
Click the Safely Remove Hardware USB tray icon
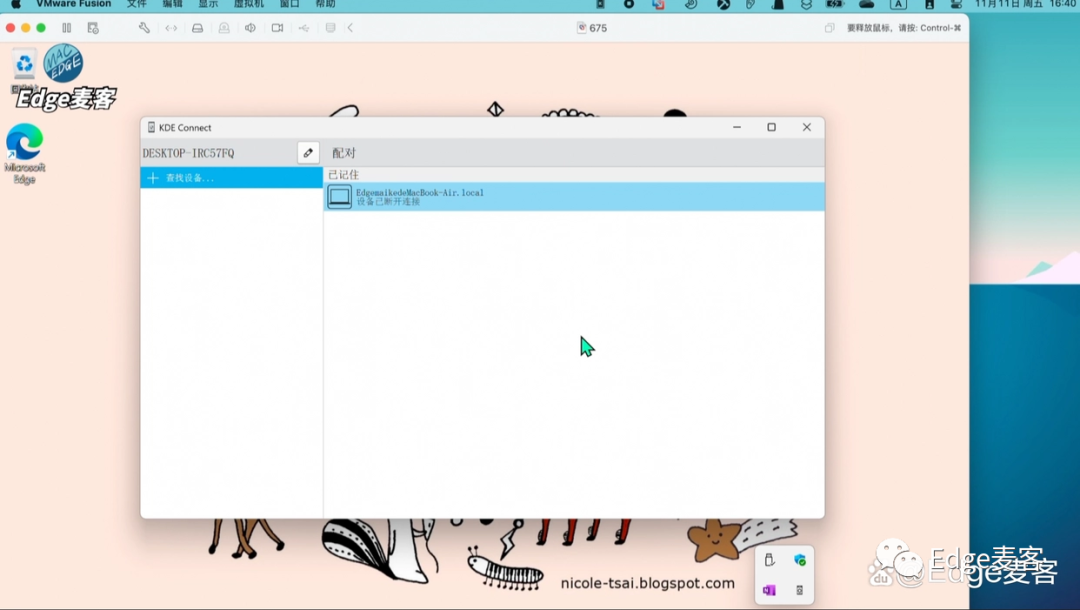pos(769,560)
